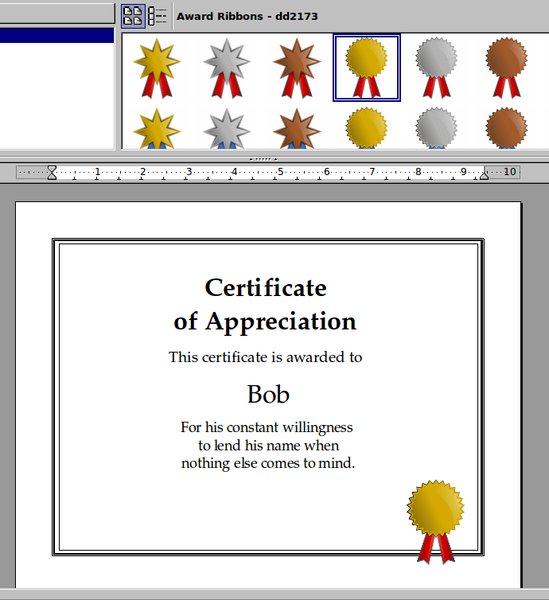Screen dimensions: 549x600
Task: Pick the bronze rosette in second row
Action: coord(507,128)
